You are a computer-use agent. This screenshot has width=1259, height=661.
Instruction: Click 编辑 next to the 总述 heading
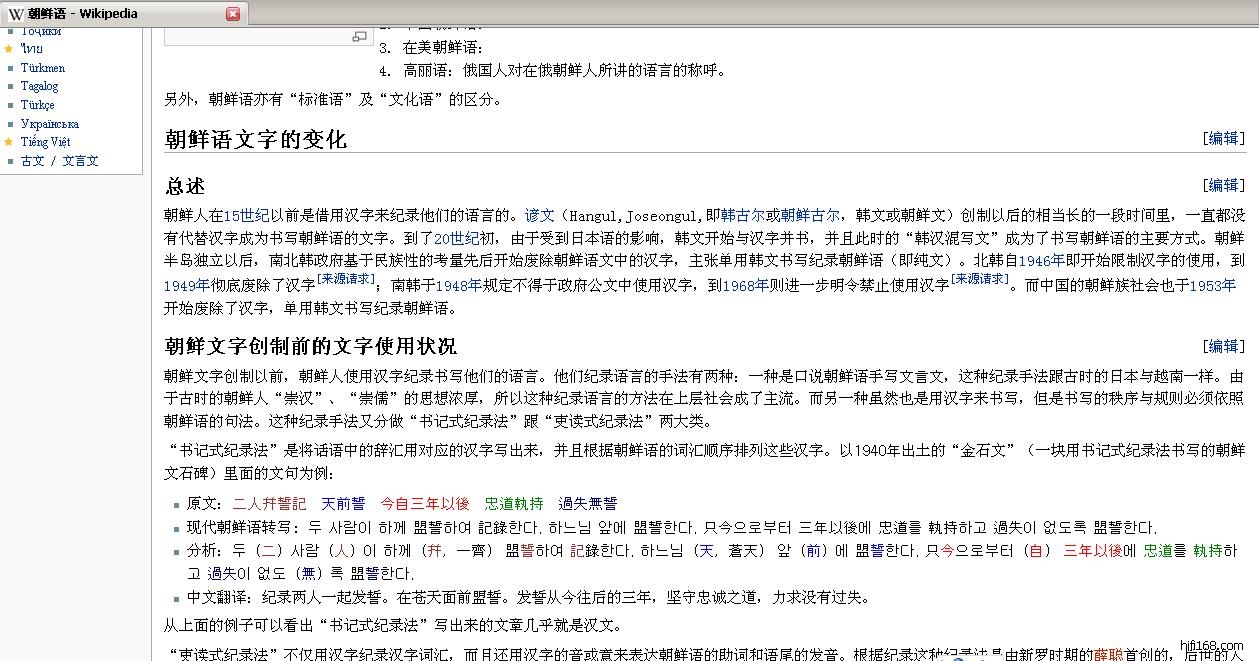pyautogui.click(x=1224, y=185)
